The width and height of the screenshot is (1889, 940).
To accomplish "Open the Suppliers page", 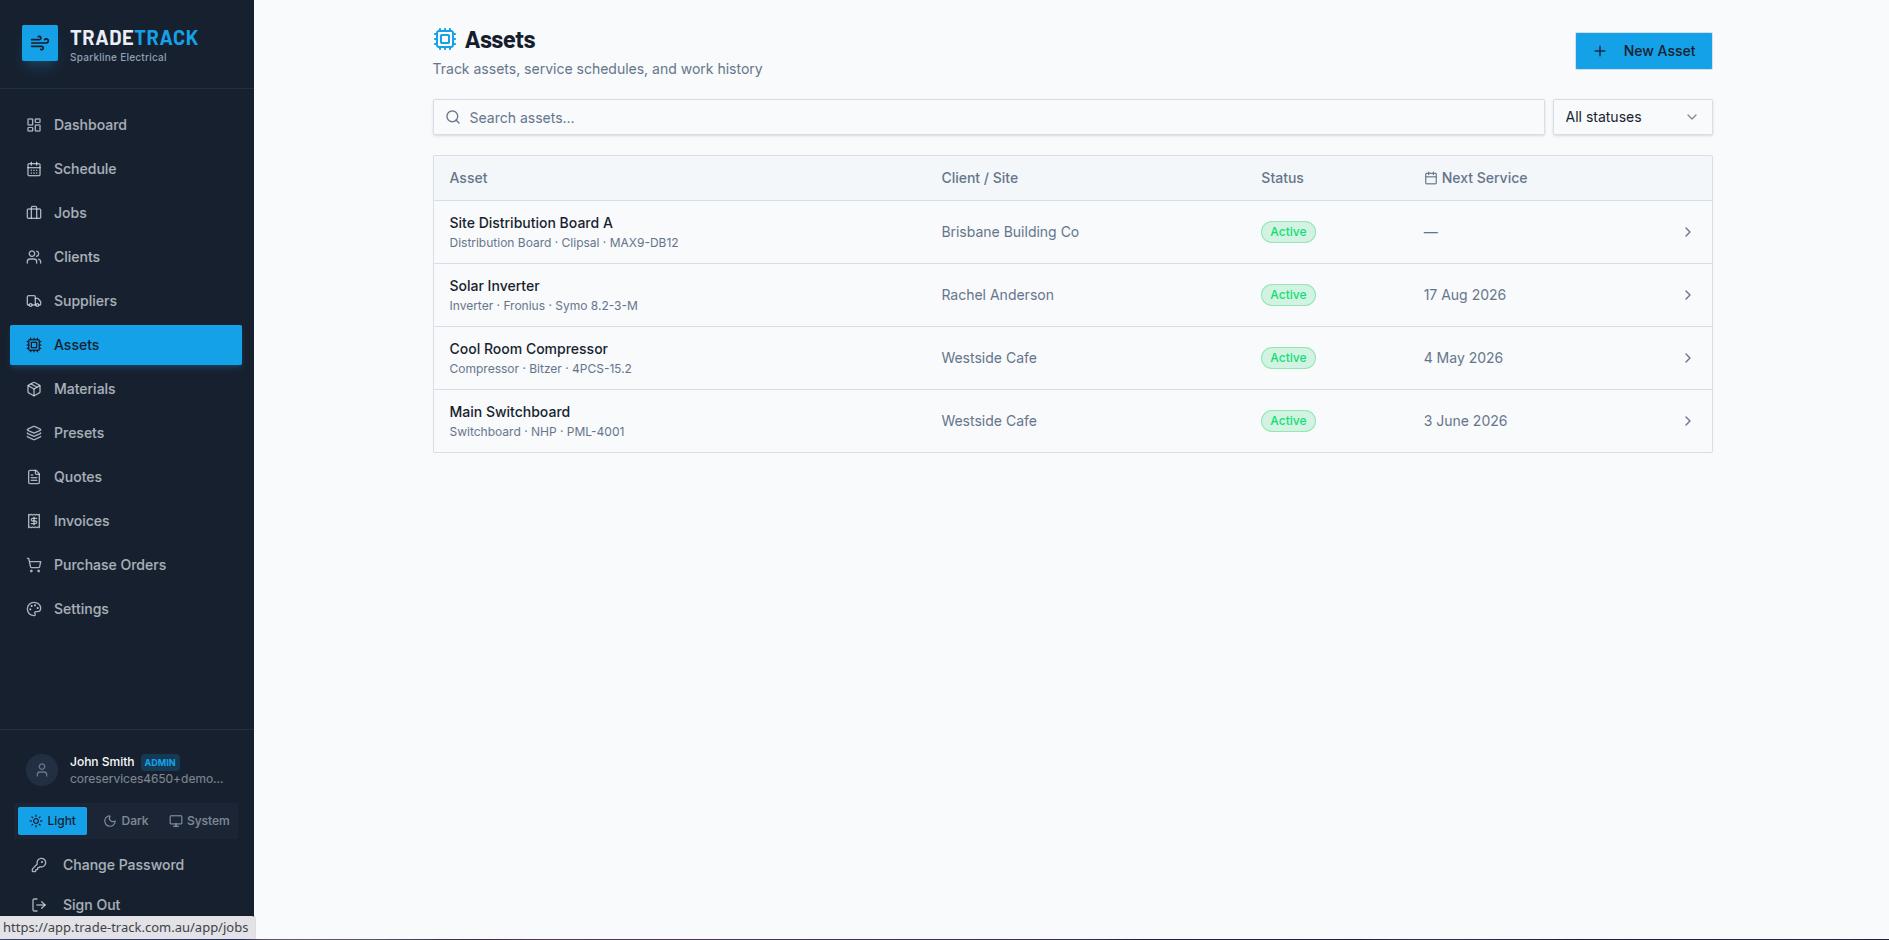I will point(126,301).
